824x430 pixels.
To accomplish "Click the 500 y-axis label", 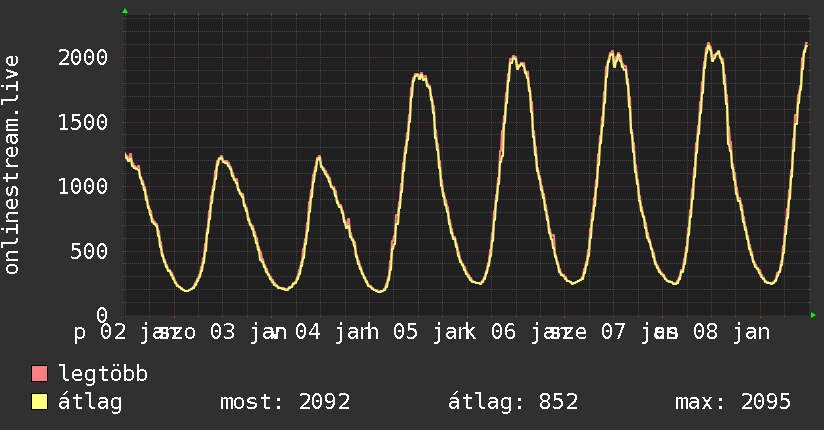I will point(89,251).
